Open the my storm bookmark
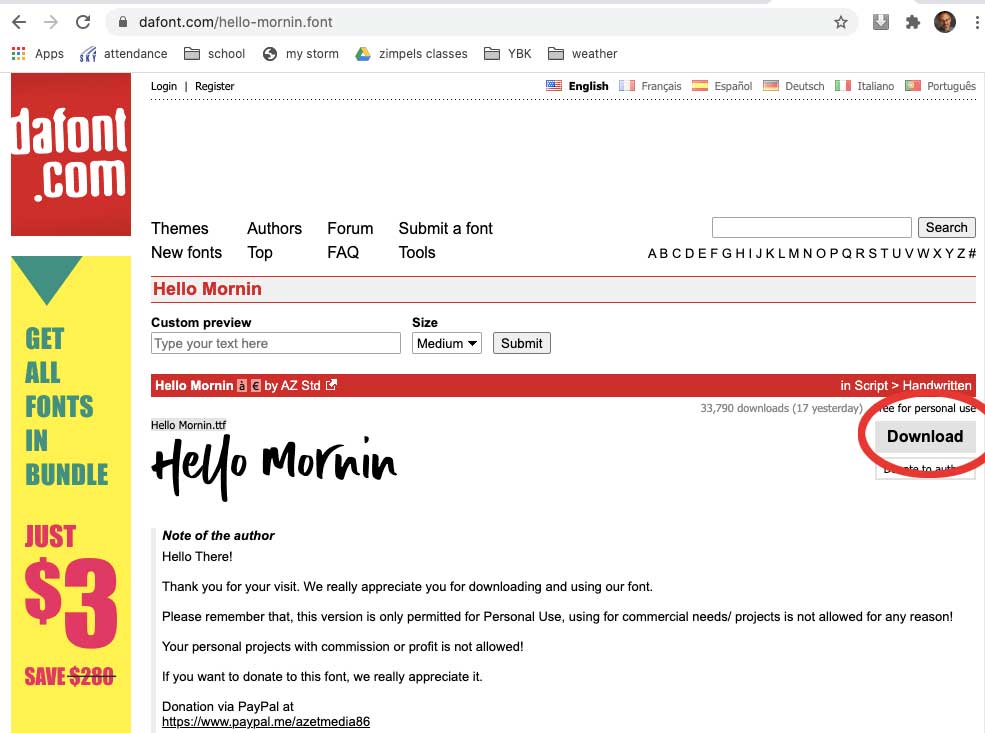985x733 pixels. [x=301, y=54]
